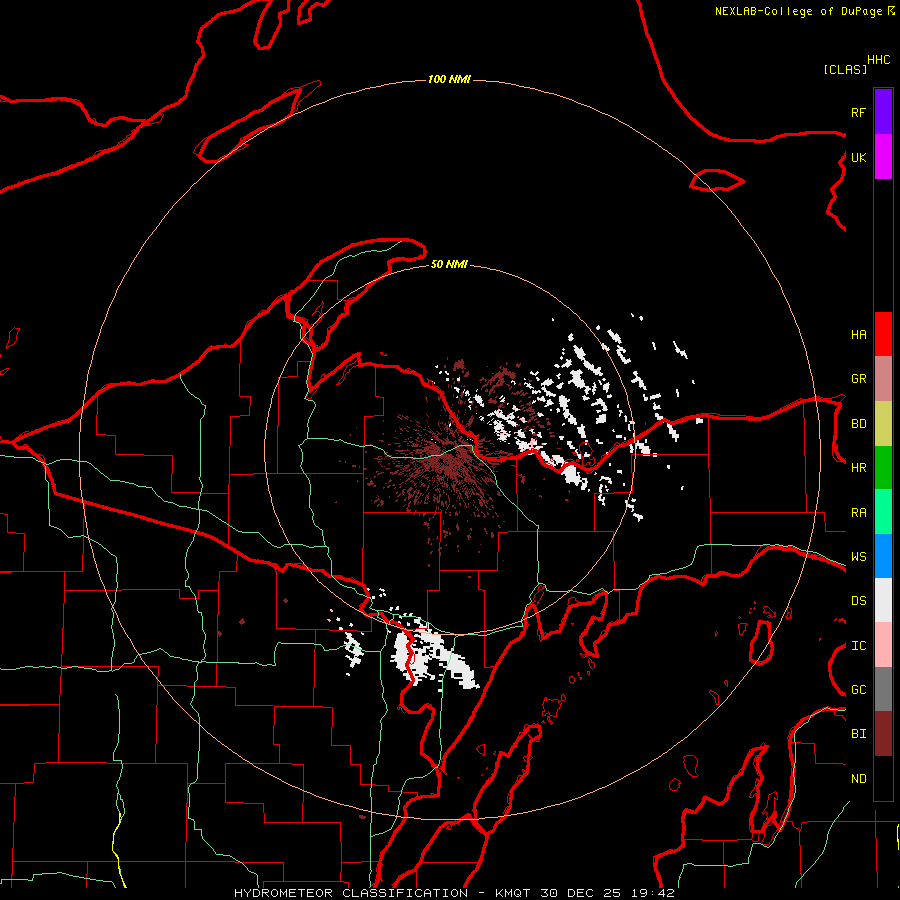Image resolution: width=900 pixels, height=900 pixels.
Task: Click the GC legend label
Action: (x=858, y=690)
